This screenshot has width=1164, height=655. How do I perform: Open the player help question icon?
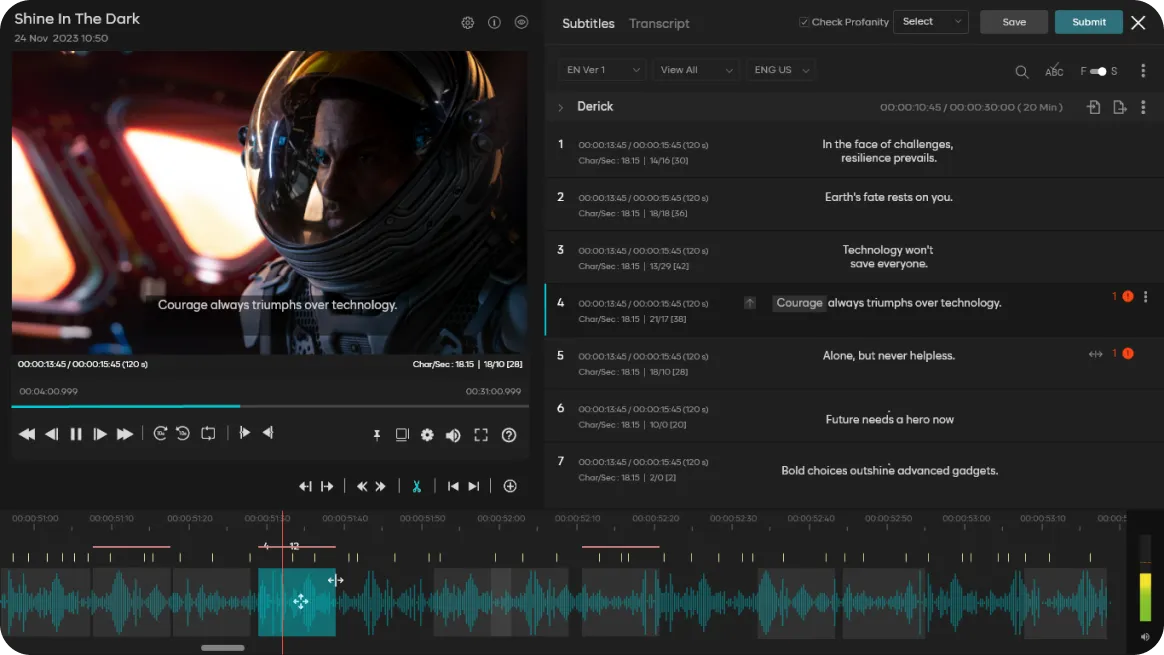coord(509,435)
